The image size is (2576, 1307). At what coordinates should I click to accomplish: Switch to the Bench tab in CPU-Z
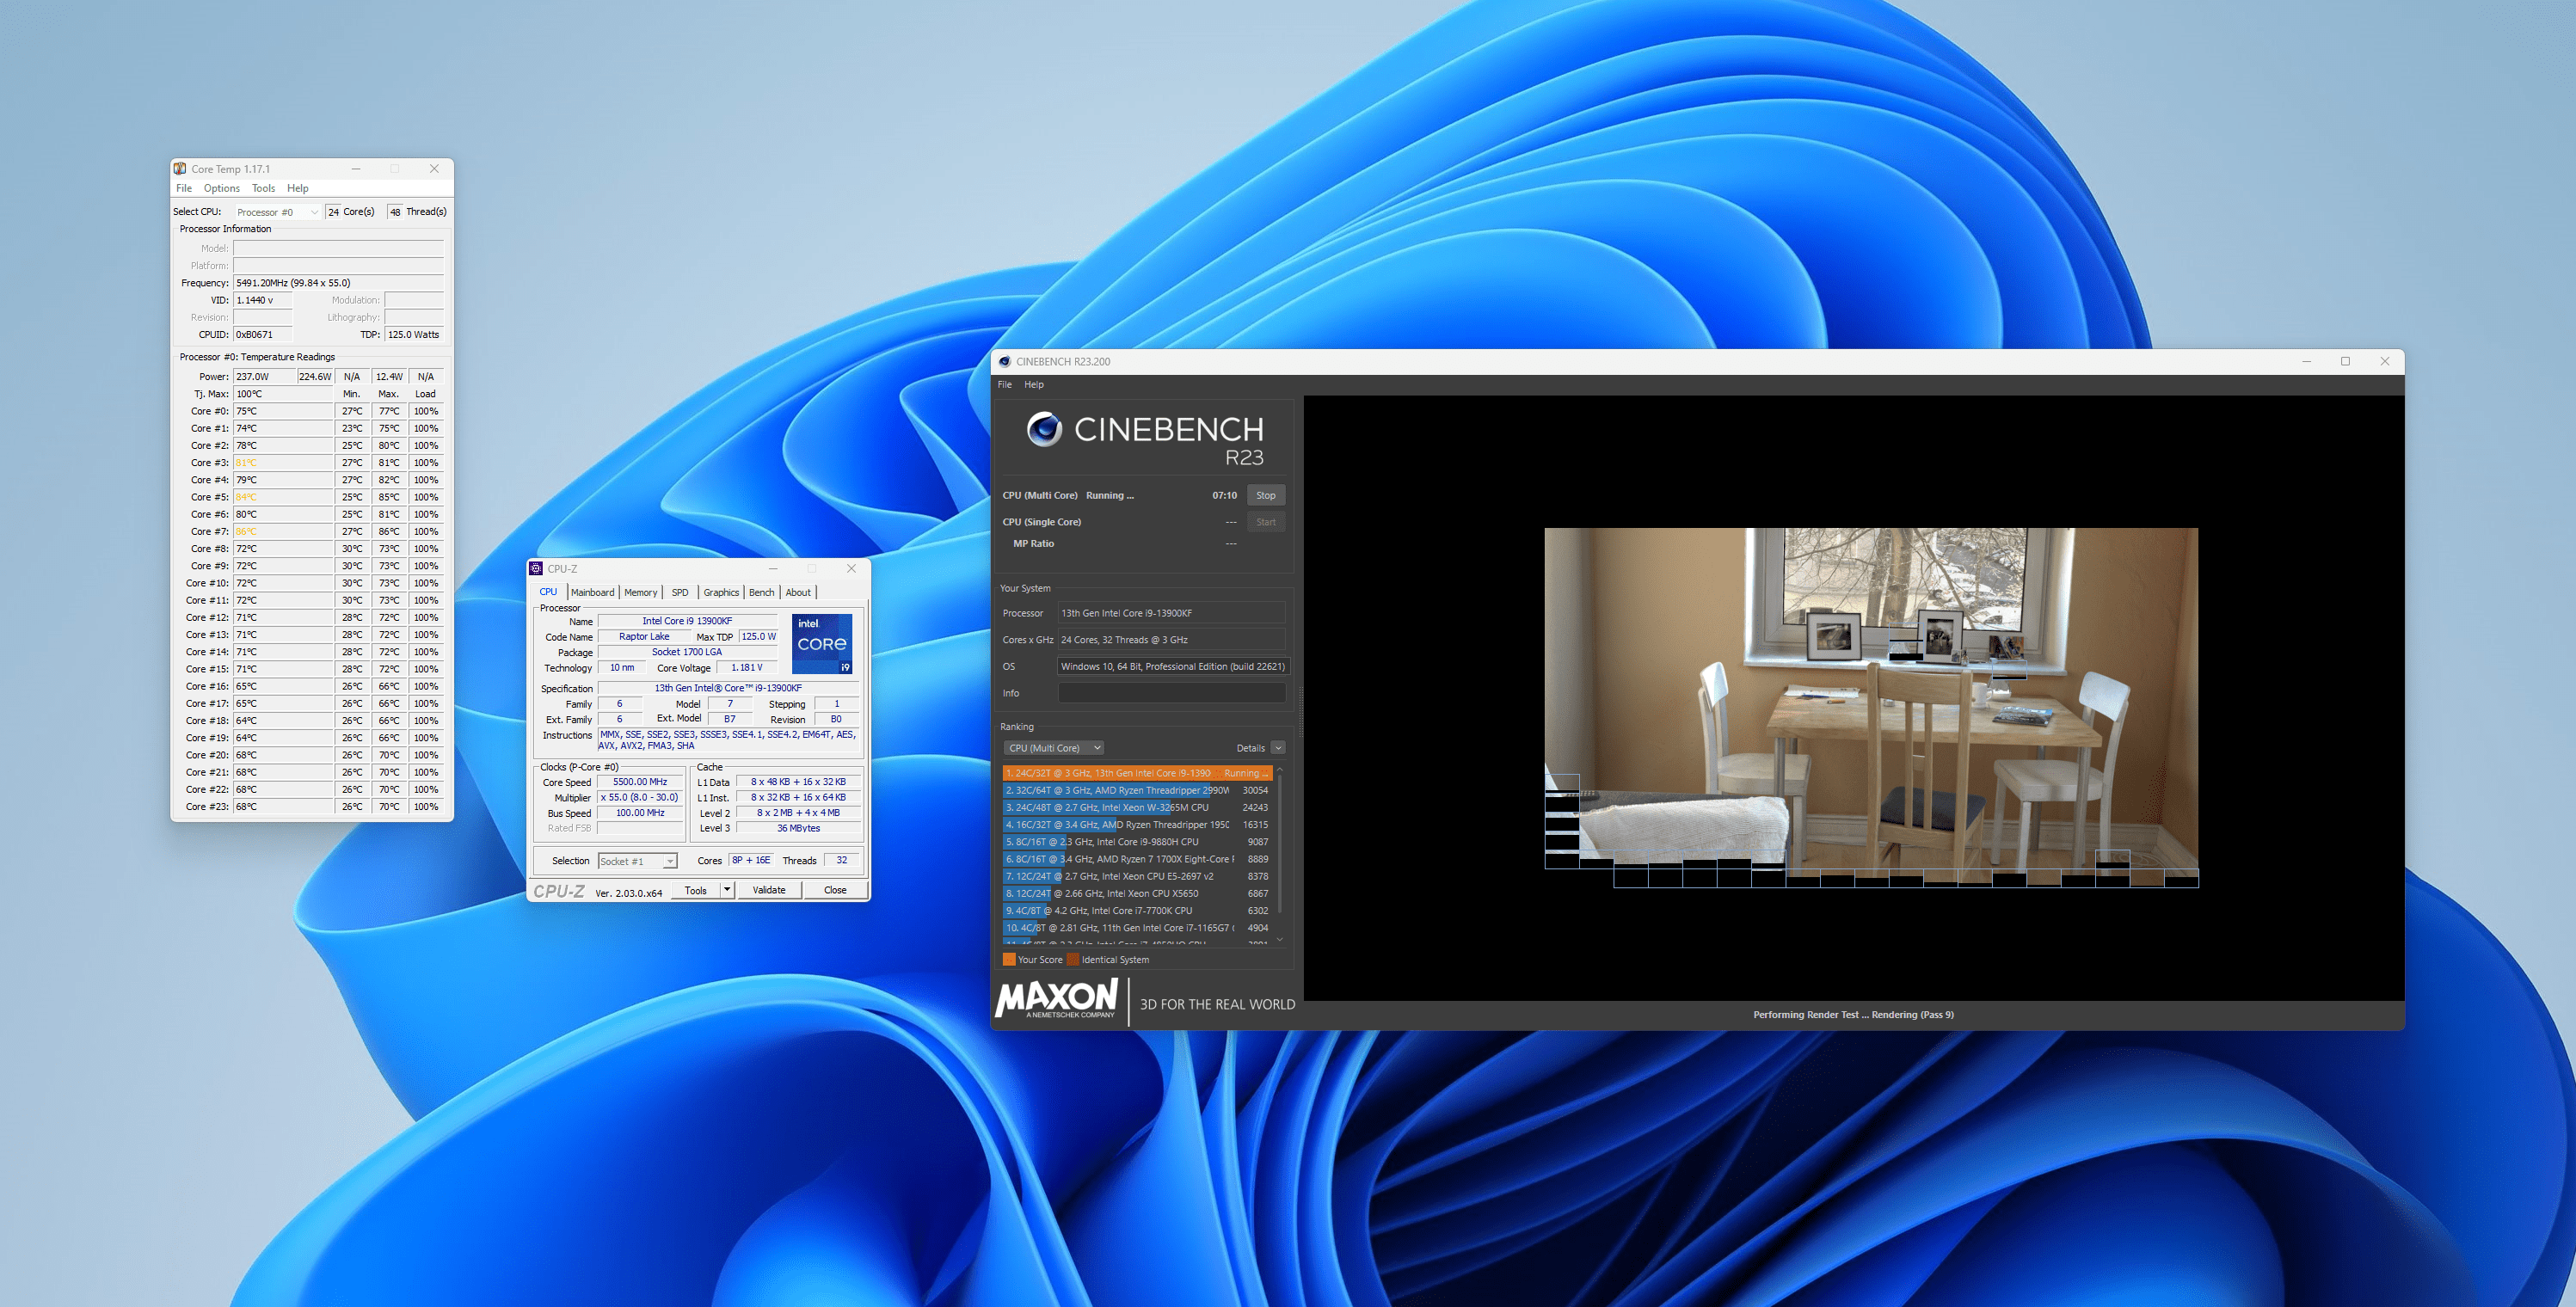(762, 592)
